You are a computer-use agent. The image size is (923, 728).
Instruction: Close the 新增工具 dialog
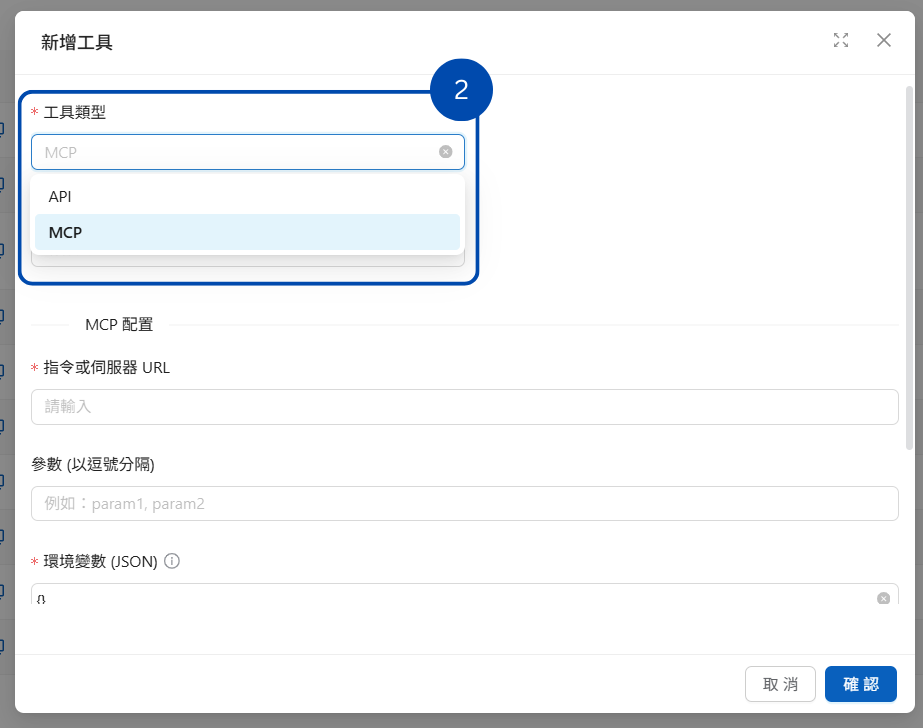[883, 40]
